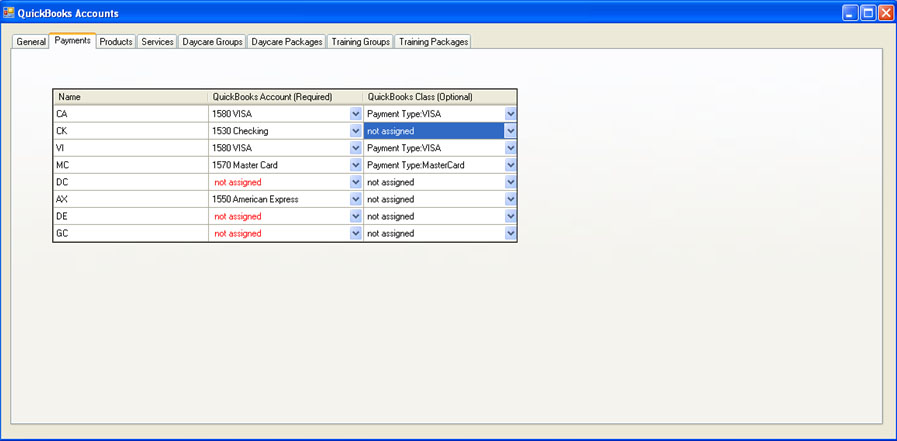The height and width of the screenshot is (441, 897).
Task: Expand QuickBooks Account dropdown for CA row
Action: click(356, 114)
